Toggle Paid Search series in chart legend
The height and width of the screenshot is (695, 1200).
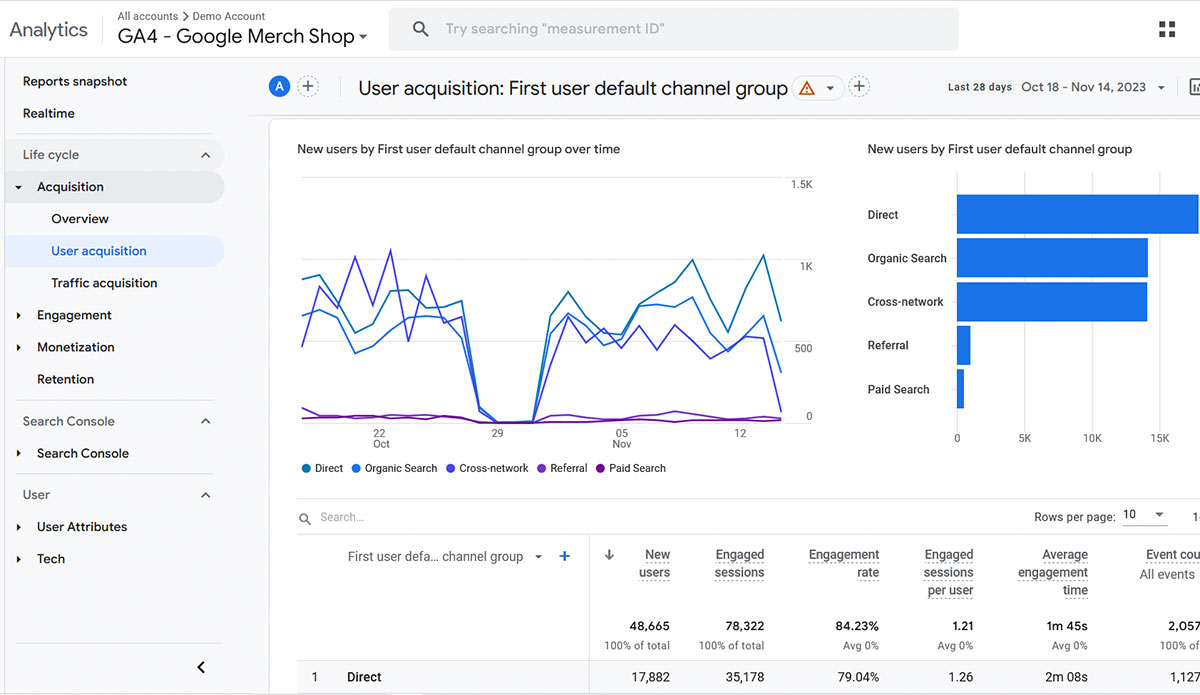[630, 468]
